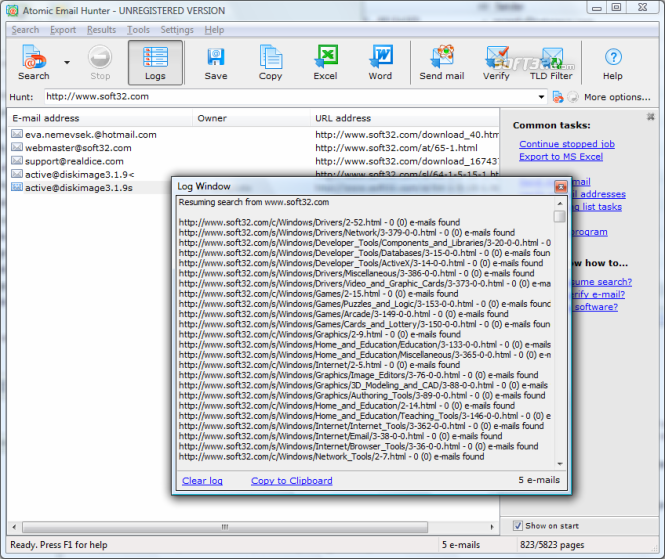Open the Results menu

point(101,30)
